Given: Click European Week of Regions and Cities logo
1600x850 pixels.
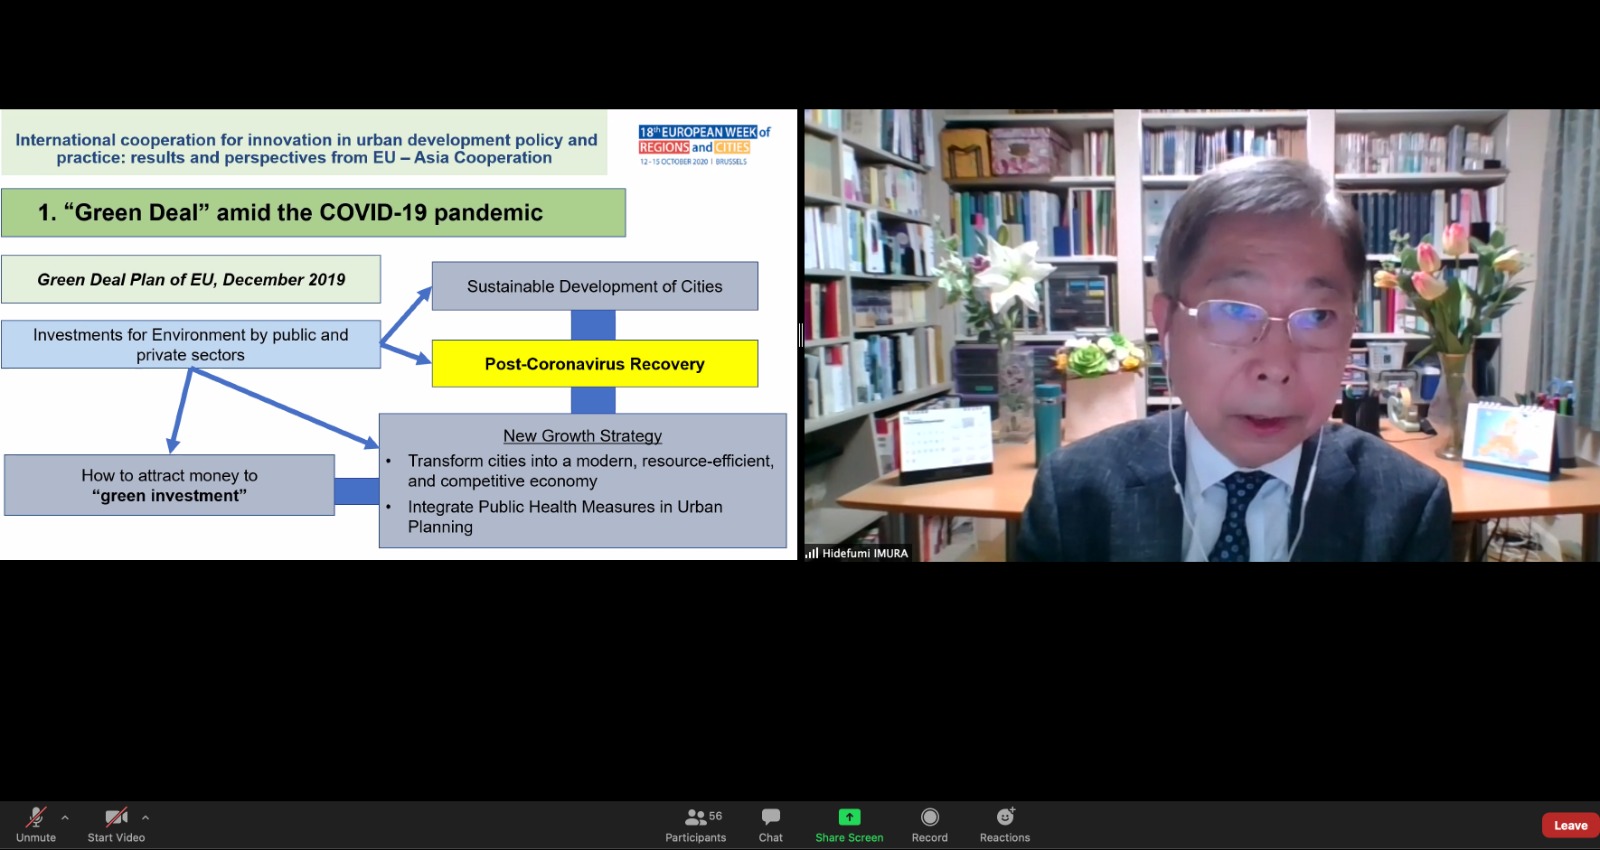Looking at the screenshot, I should click(704, 145).
